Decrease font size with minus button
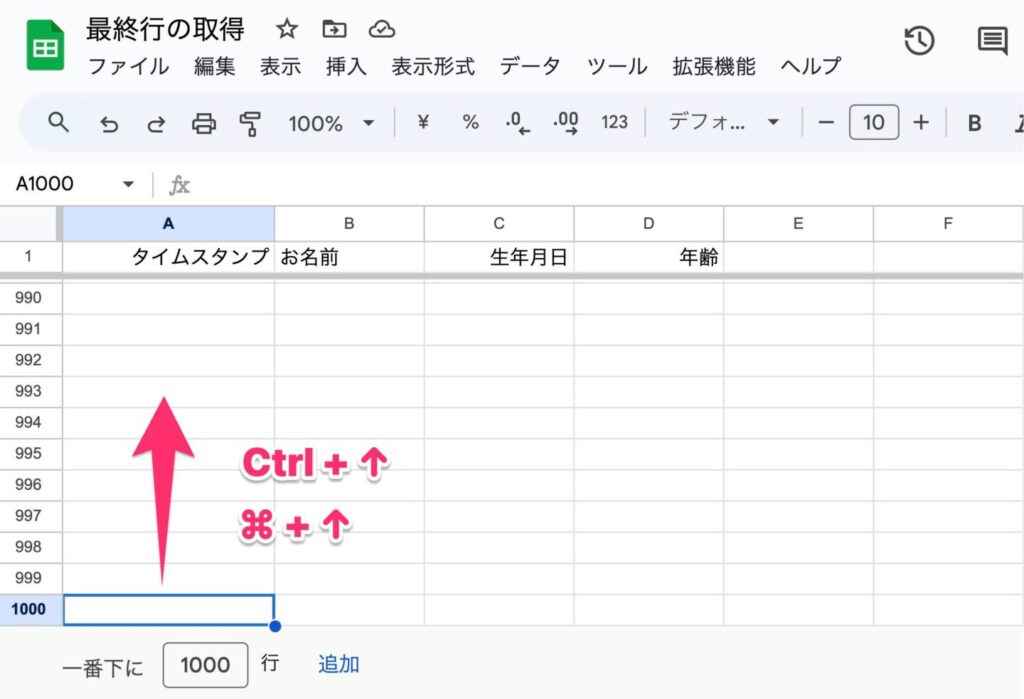The height and width of the screenshot is (699, 1024). (825, 122)
